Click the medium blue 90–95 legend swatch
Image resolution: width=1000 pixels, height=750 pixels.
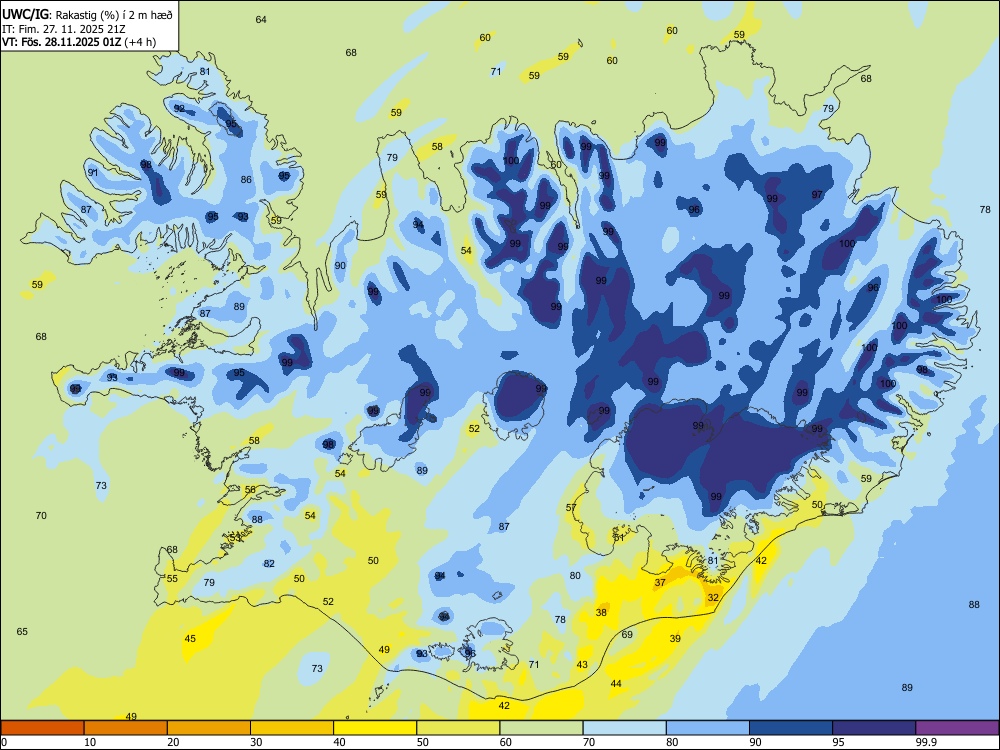[791, 728]
